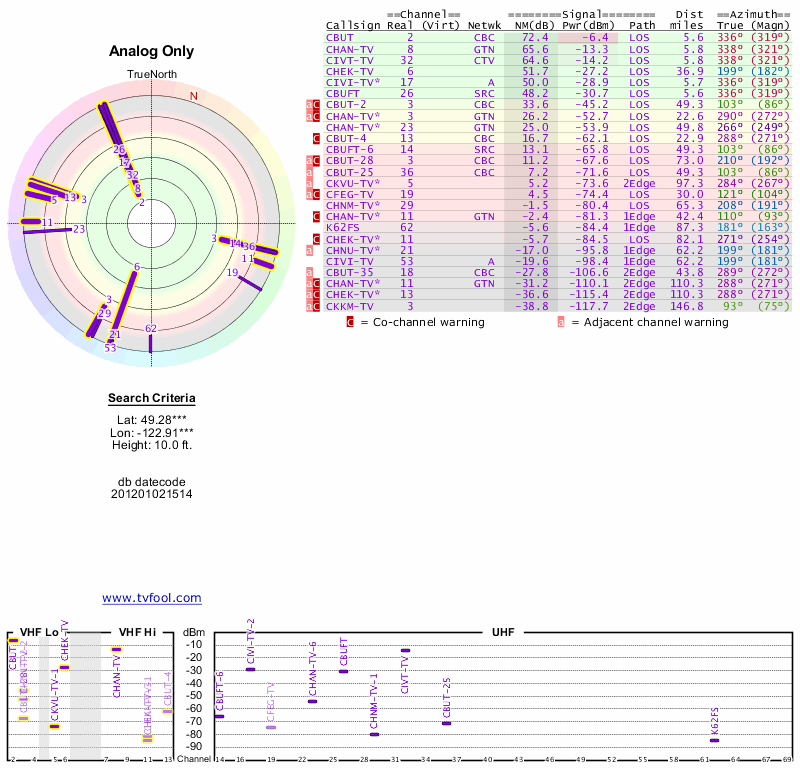The image size is (800, 768).
Task: Click the -6.4 Pwr(dBm) value
Action: (x=595, y=37)
